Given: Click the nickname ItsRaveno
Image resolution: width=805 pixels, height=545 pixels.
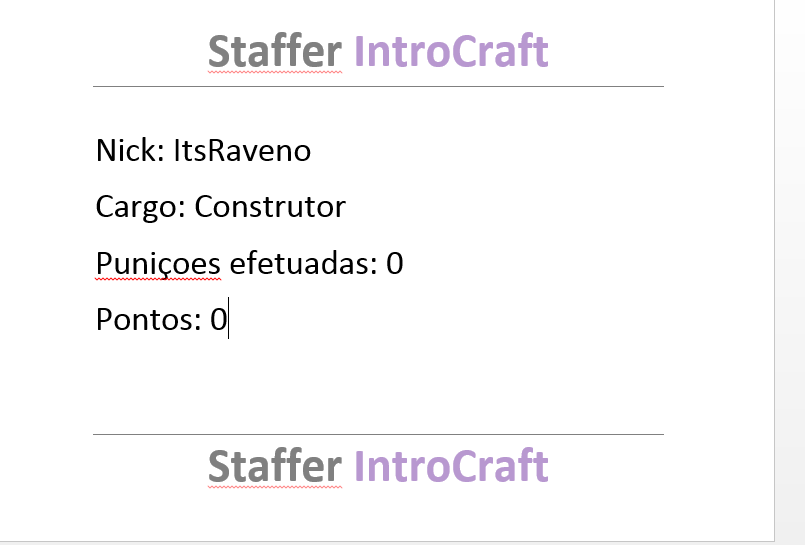Looking at the screenshot, I should click(x=242, y=150).
